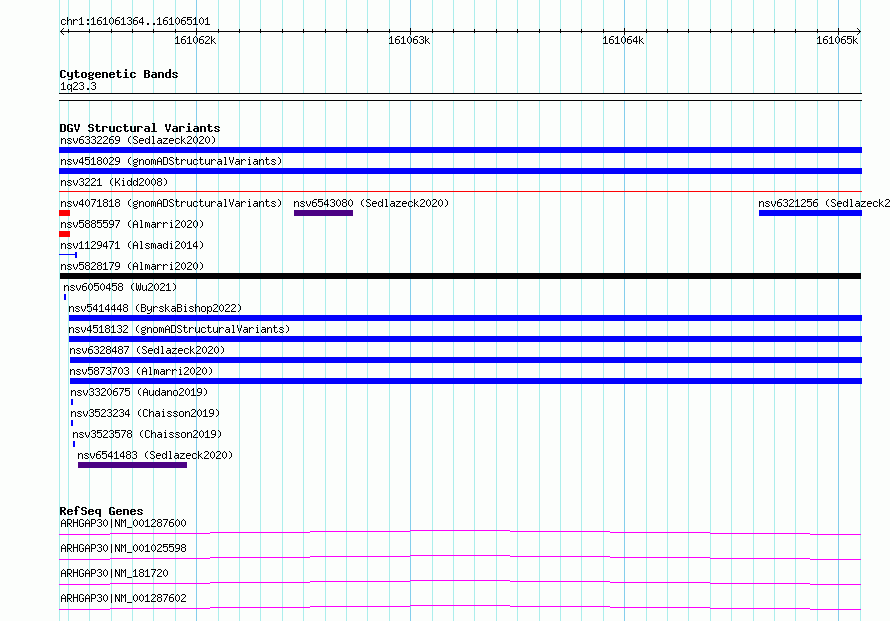This screenshot has height=621, width=890.
Task: Click the cytogenetic band 1q23.3 bar
Action: point(460,97)
